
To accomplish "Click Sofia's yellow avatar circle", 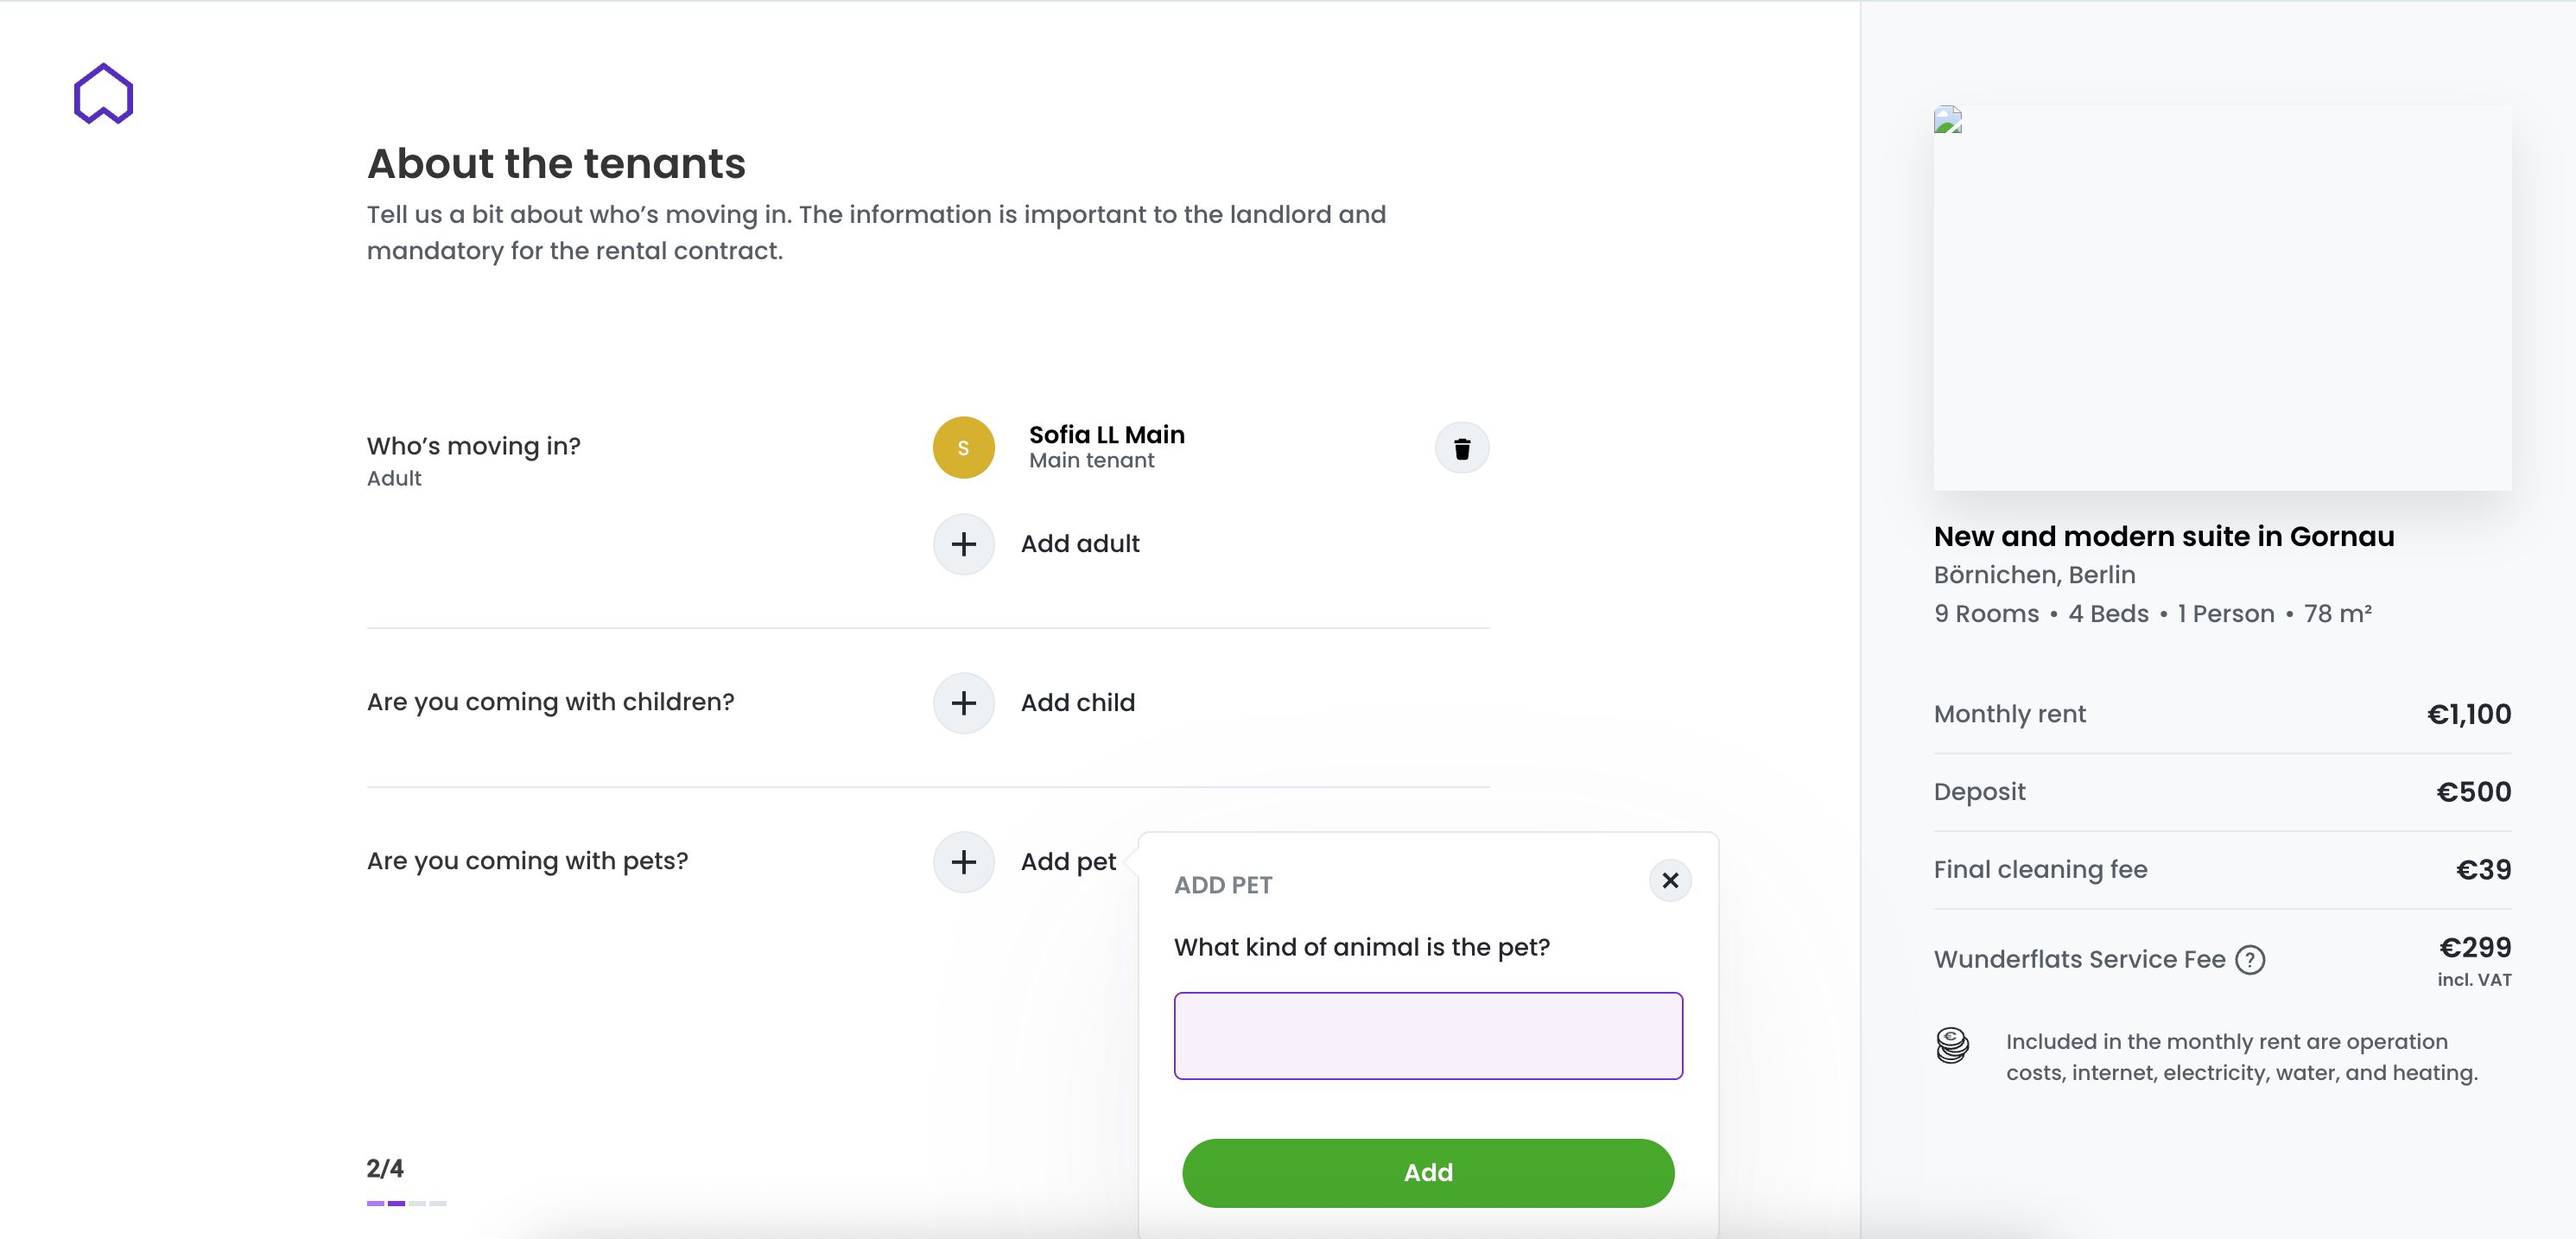I will tap(963, 448).
